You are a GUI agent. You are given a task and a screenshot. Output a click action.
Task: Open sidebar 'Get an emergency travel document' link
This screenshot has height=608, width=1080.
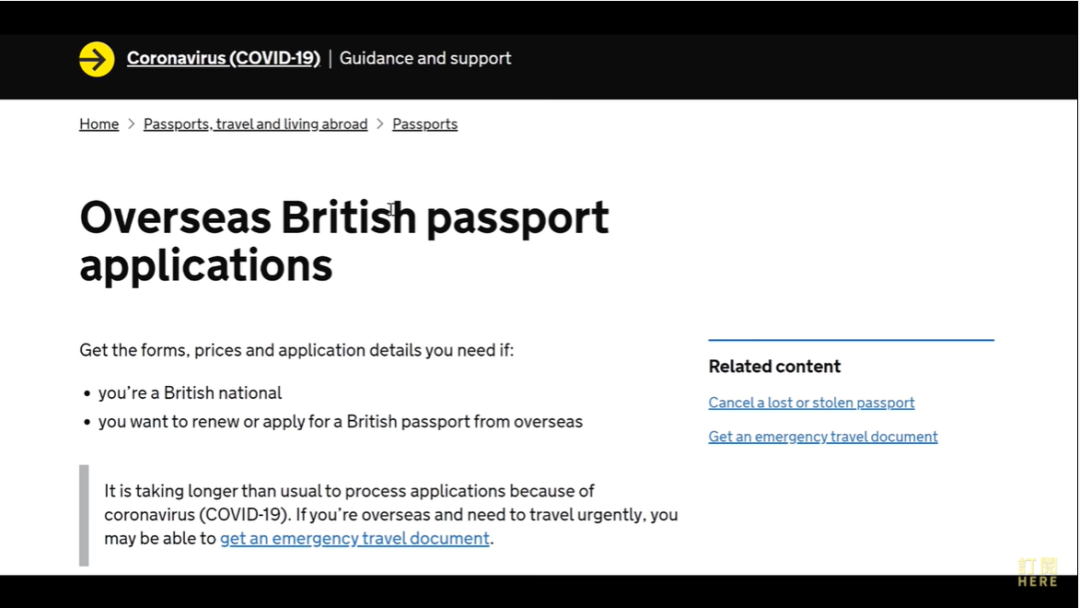click(x=823, y=437)
